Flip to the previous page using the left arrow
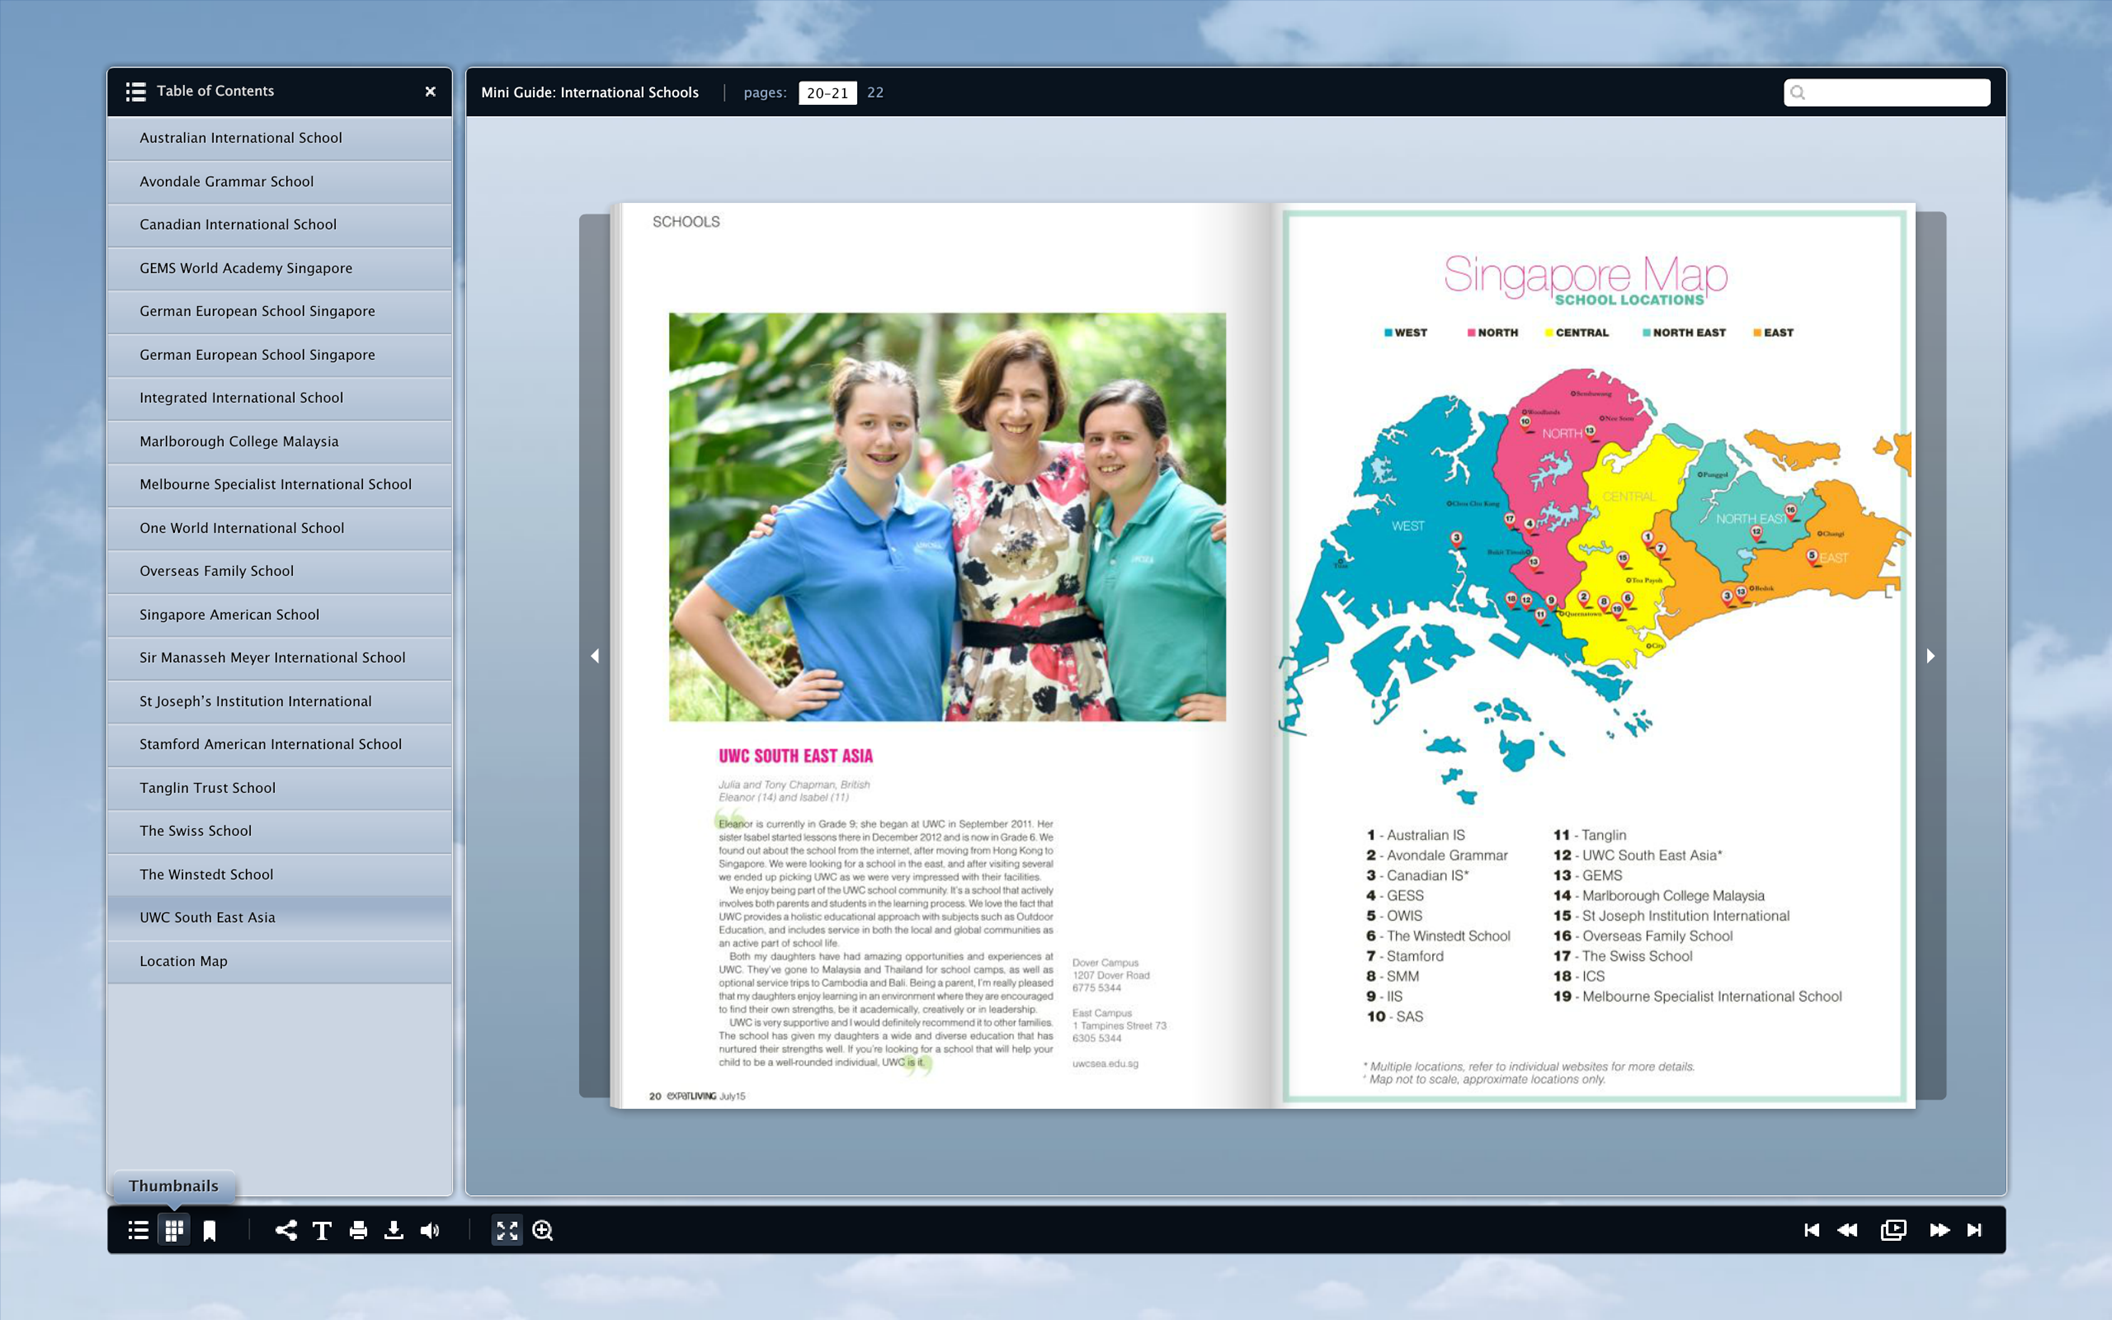2112x1320 pixels. pyautogui.click(x=595, y=656)
